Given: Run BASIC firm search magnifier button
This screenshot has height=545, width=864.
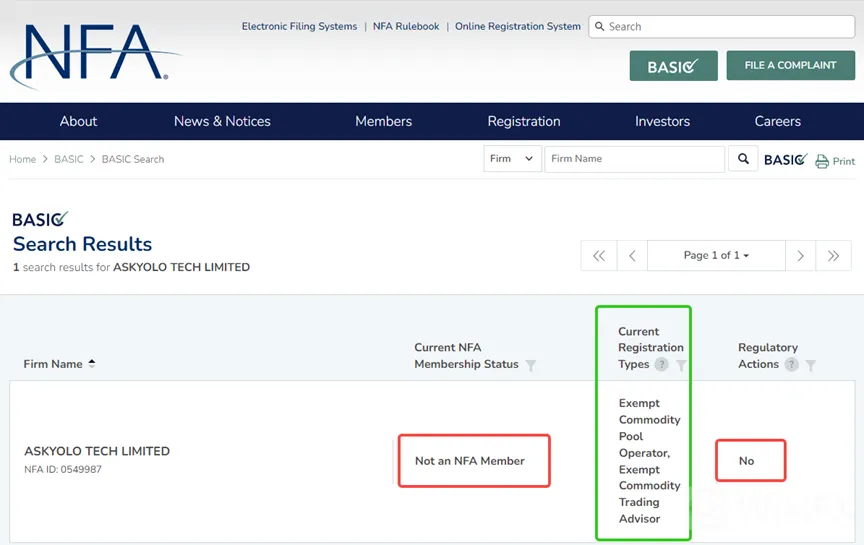Looking at the screenshot, I should [x=743, y=159].
